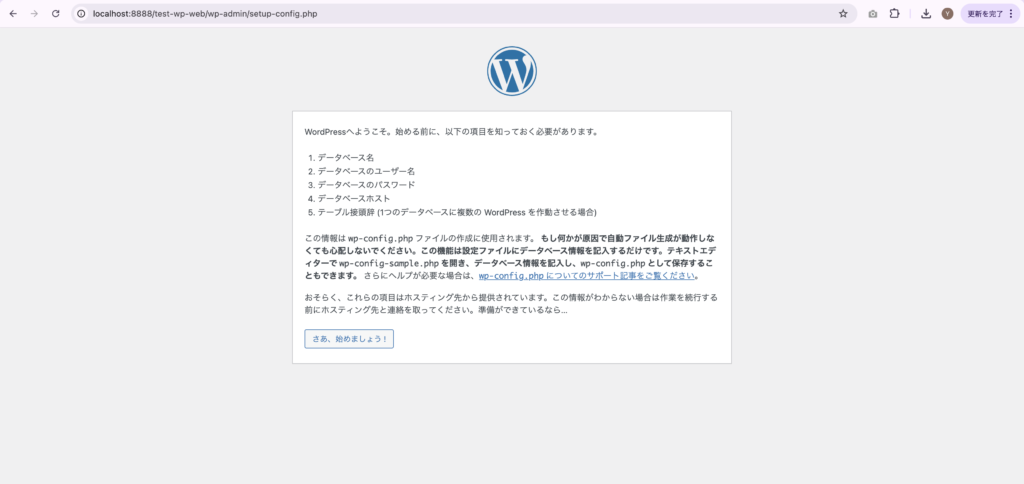Go back to the previous page
The image size is (1024, 484).
pos(13,13)
